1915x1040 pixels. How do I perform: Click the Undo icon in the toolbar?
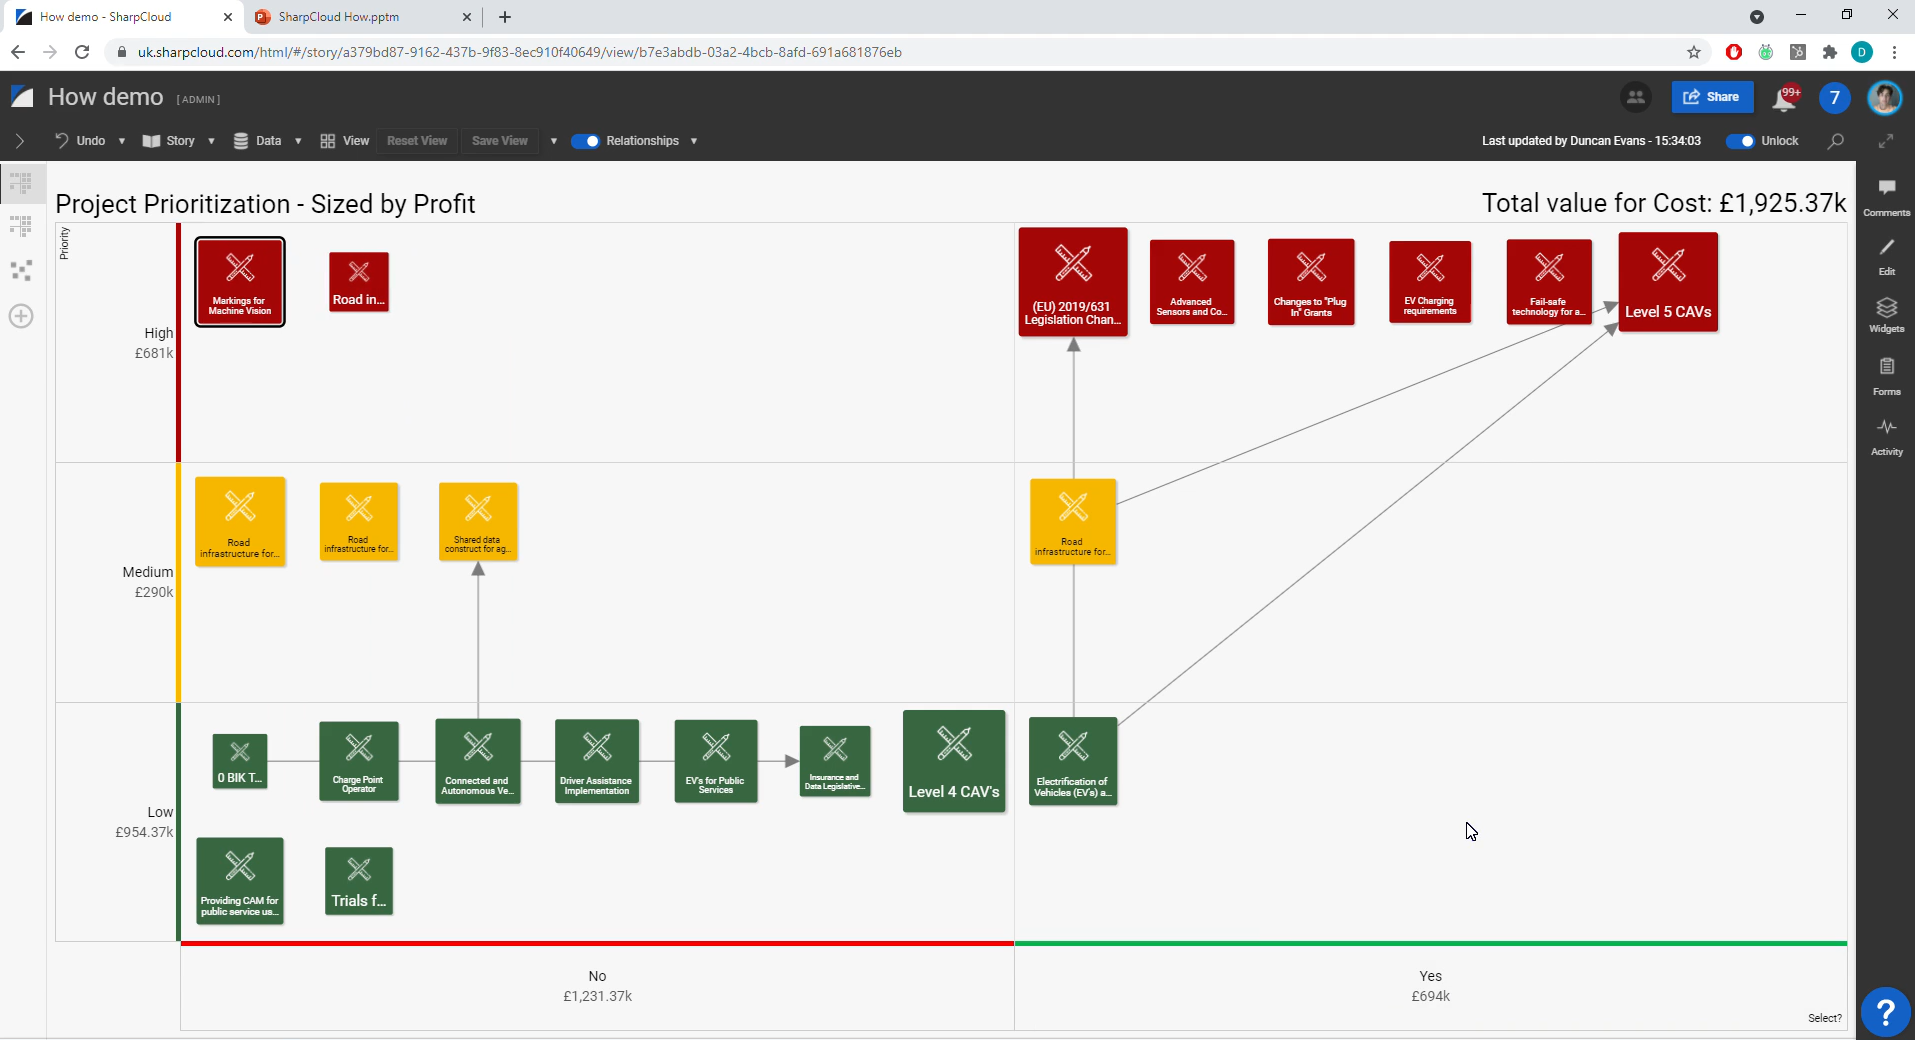click(60, 141)
